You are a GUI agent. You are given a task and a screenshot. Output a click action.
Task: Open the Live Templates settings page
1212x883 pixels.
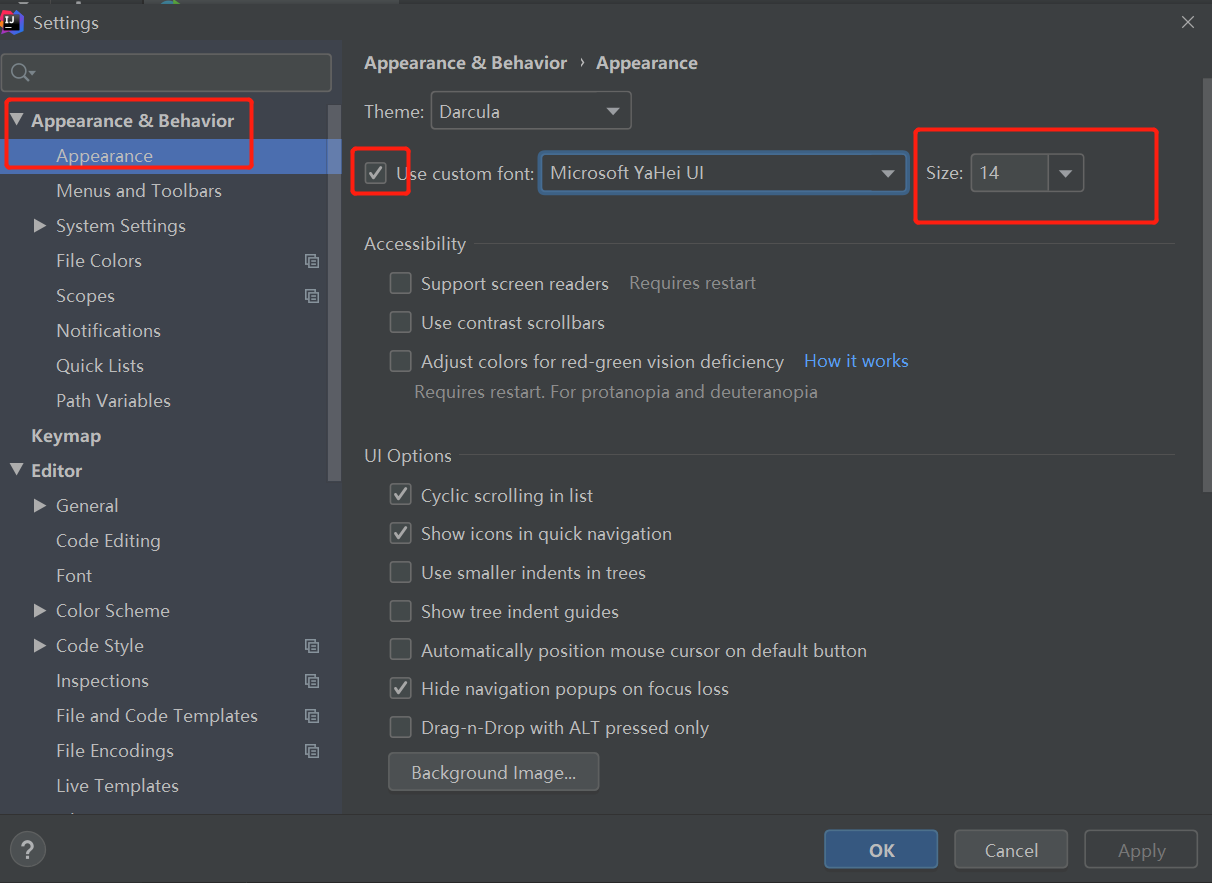[117, 786]
